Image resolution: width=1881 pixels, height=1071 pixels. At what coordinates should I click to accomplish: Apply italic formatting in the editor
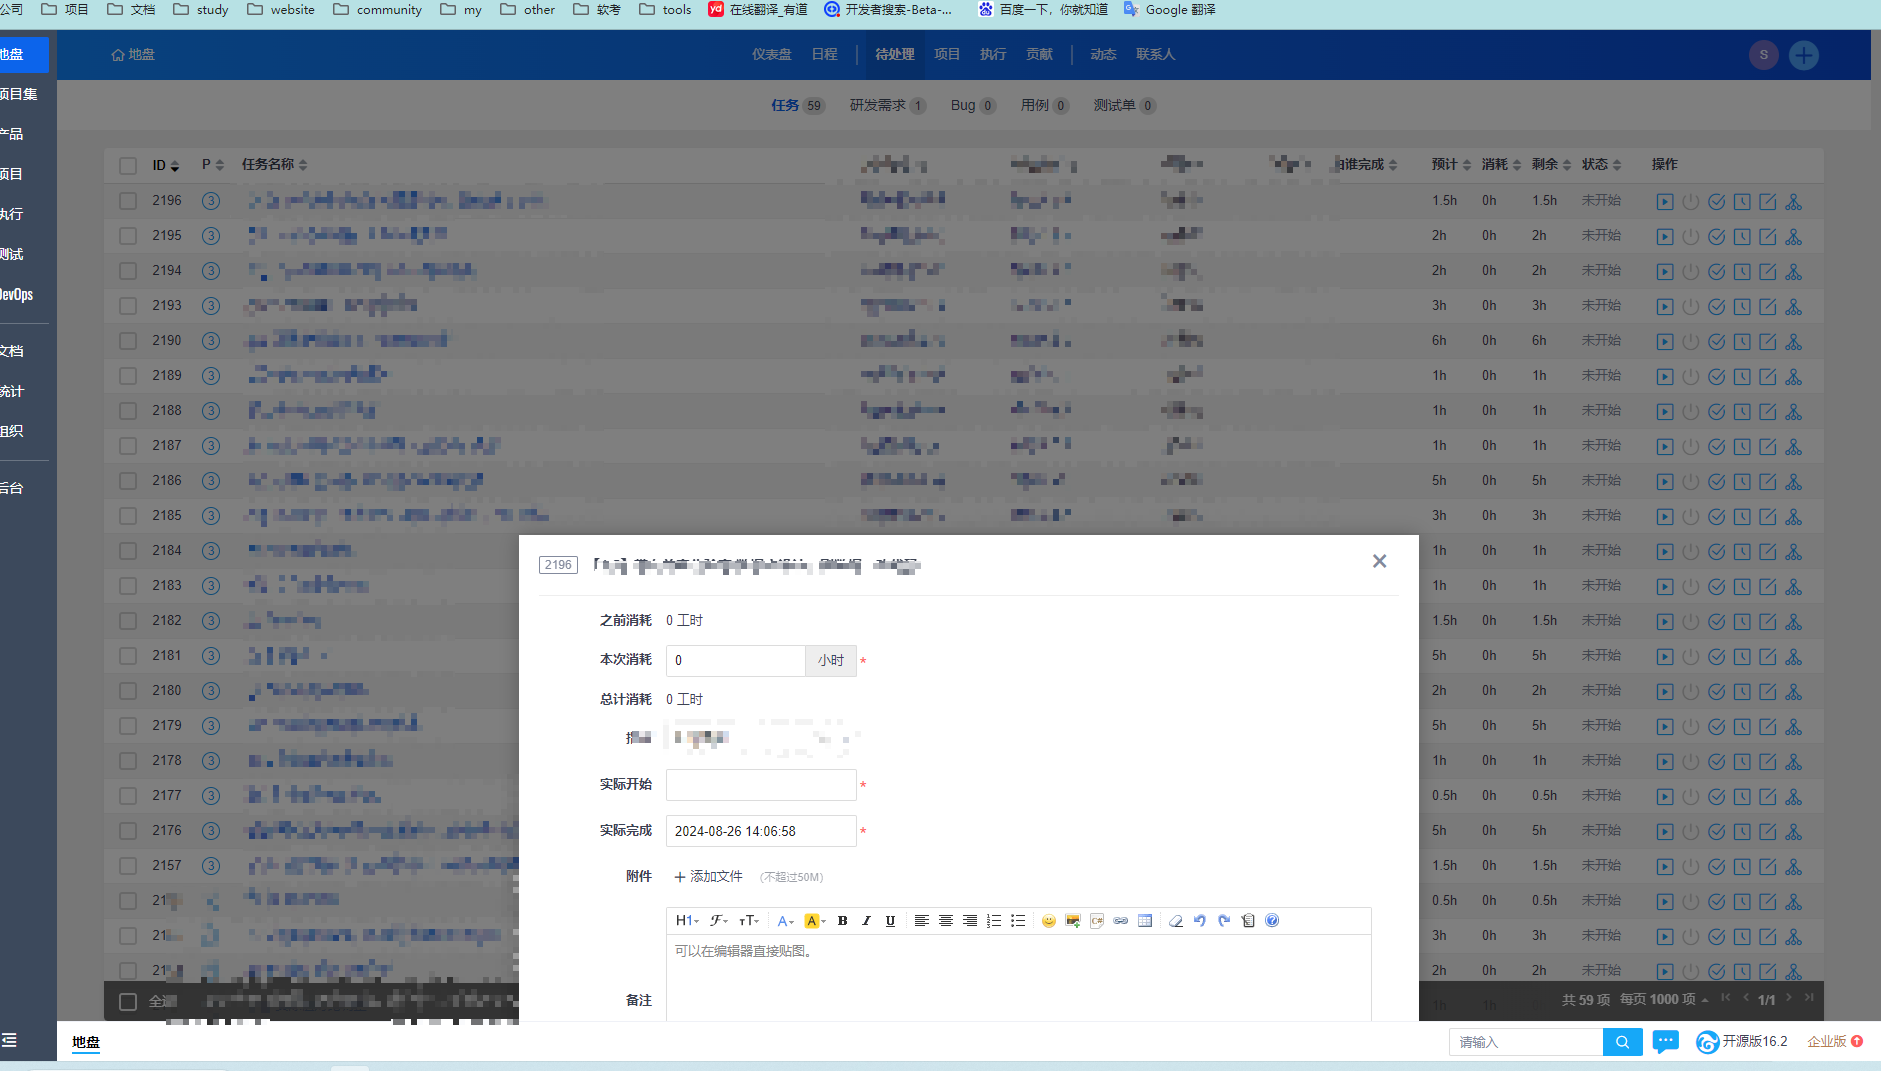[866, 921]
